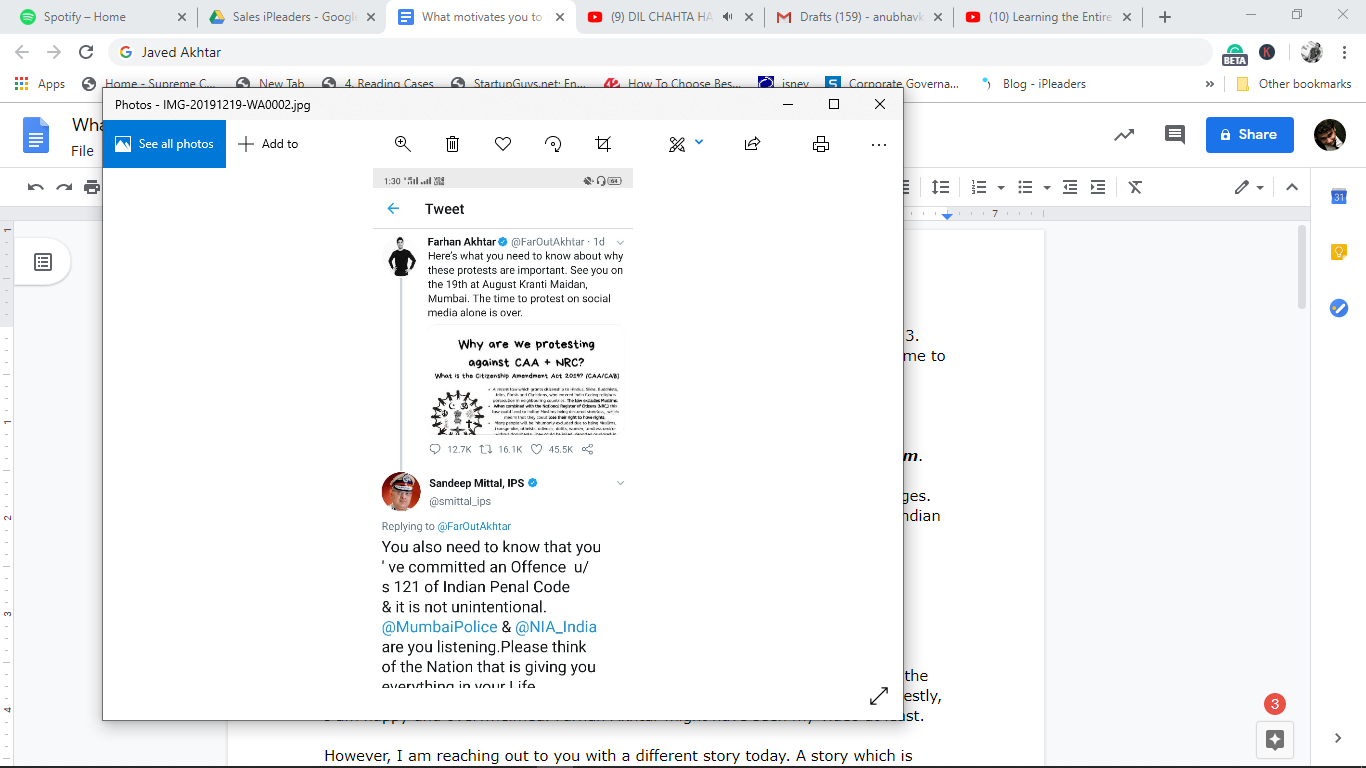Add photo to favorites with heart icon
The width and height of the screenshot is (1366, 768).
[503, 144]
